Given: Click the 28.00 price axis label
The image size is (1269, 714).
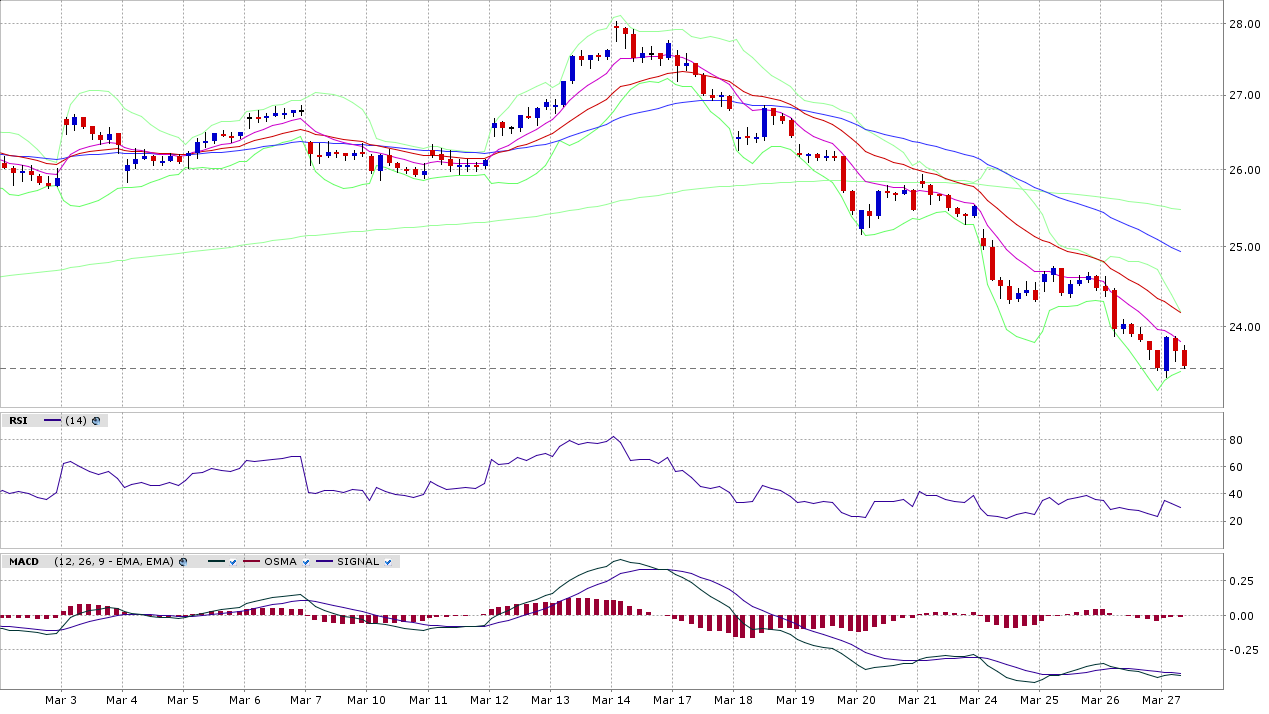Looking at the screenshot, I should coord(1245,24).
